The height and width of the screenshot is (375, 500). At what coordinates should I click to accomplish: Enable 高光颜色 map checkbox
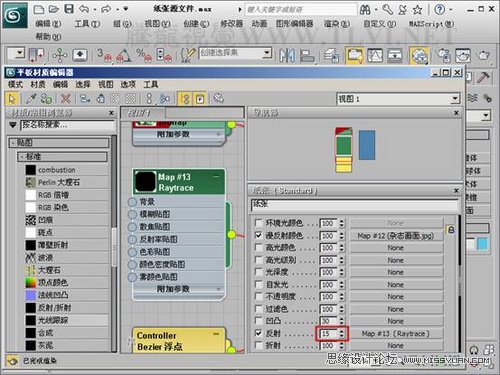(258, 247)
